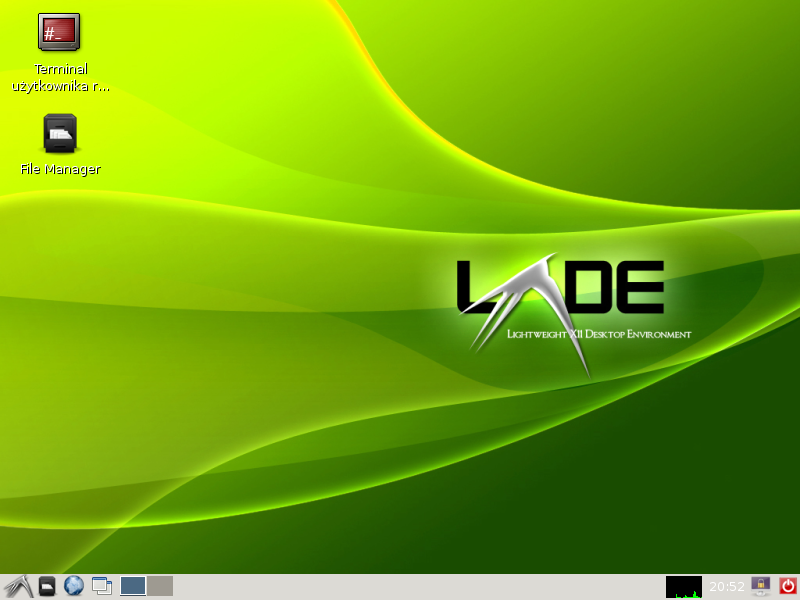Launch the web browser globe icon
This screenshot has height=600, width=800.
click(x=74, y=586)
